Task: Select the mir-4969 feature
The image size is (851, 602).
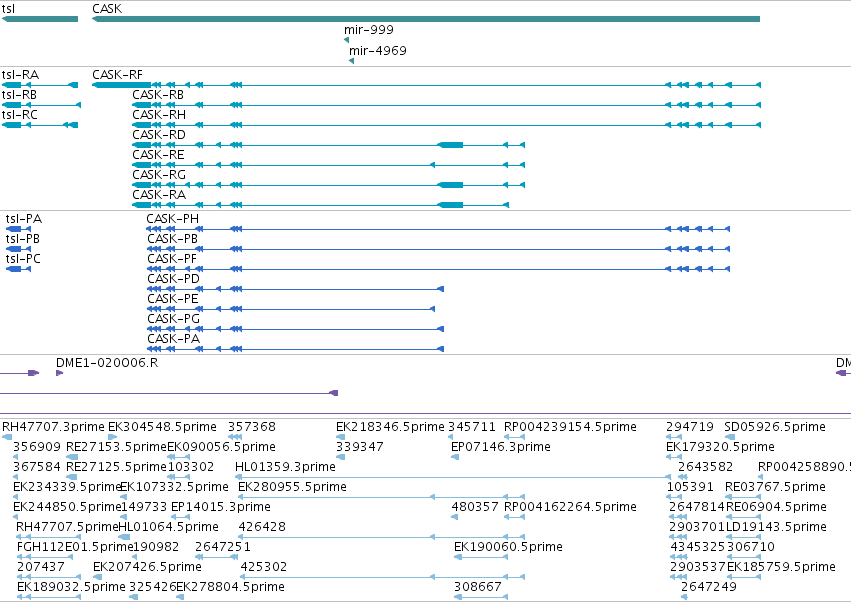Action: click(x=351, y=61)
